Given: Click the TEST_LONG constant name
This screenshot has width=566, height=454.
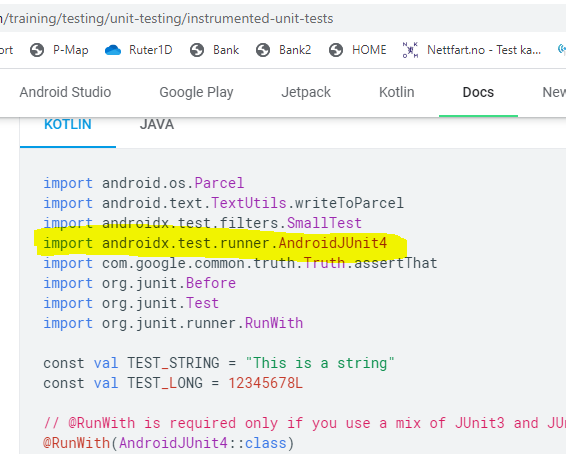Looking at the screenshot, I should 165,383.
